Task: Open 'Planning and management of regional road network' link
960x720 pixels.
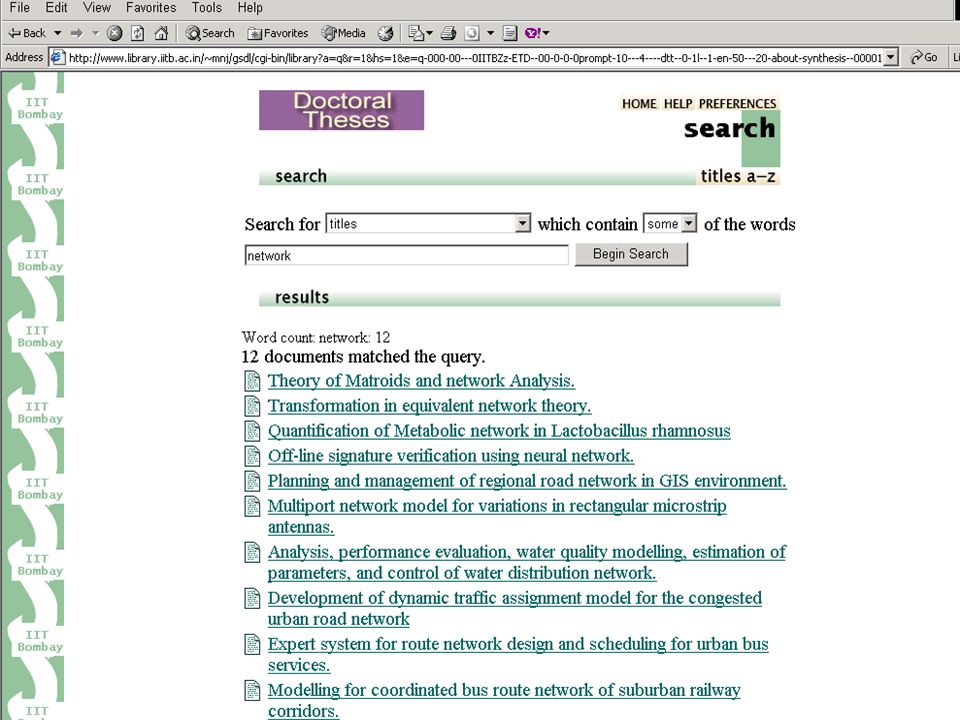Action: [527, 481]
